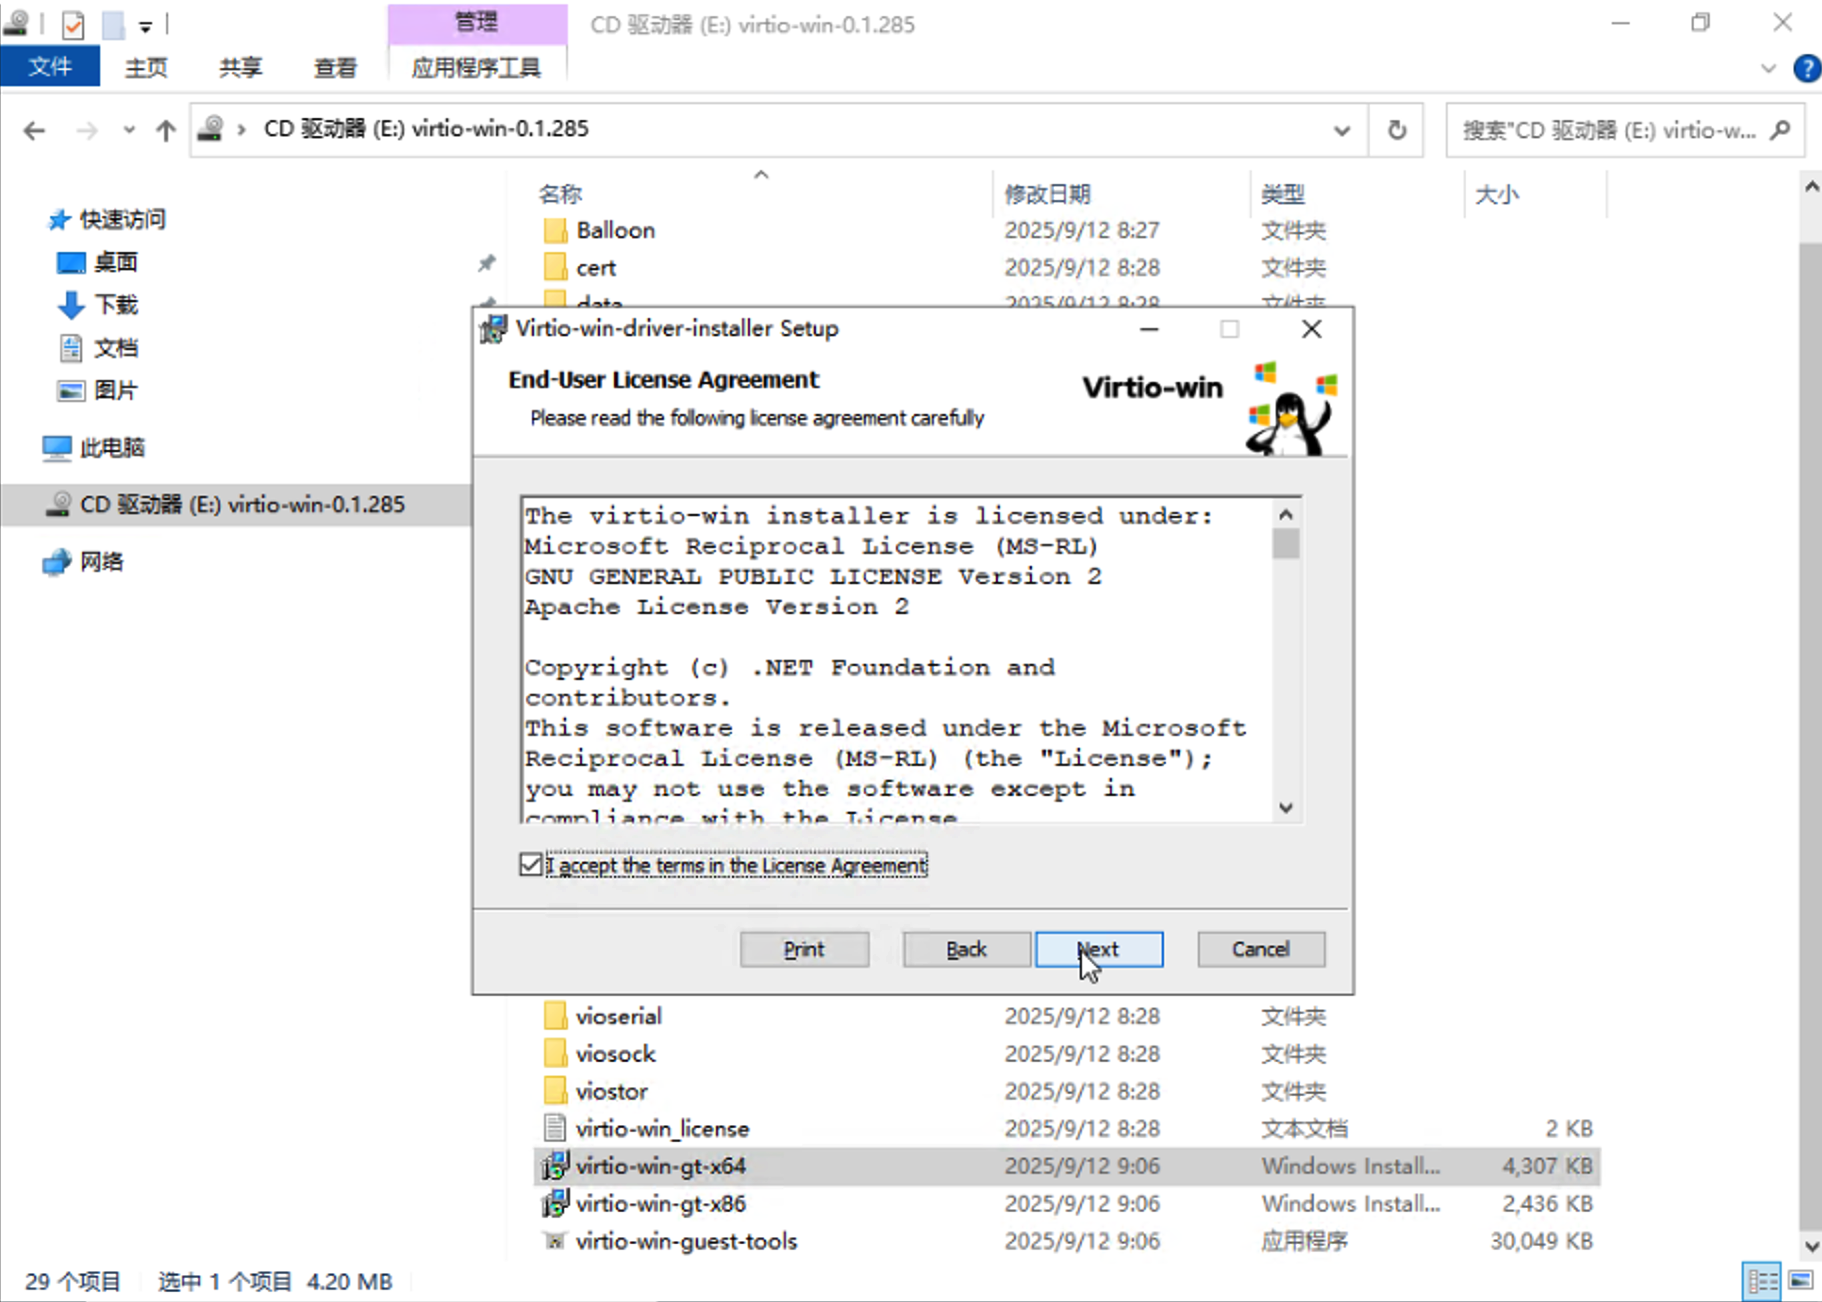Expand the ribbon with the chevron

click(x=1768, y=68)
